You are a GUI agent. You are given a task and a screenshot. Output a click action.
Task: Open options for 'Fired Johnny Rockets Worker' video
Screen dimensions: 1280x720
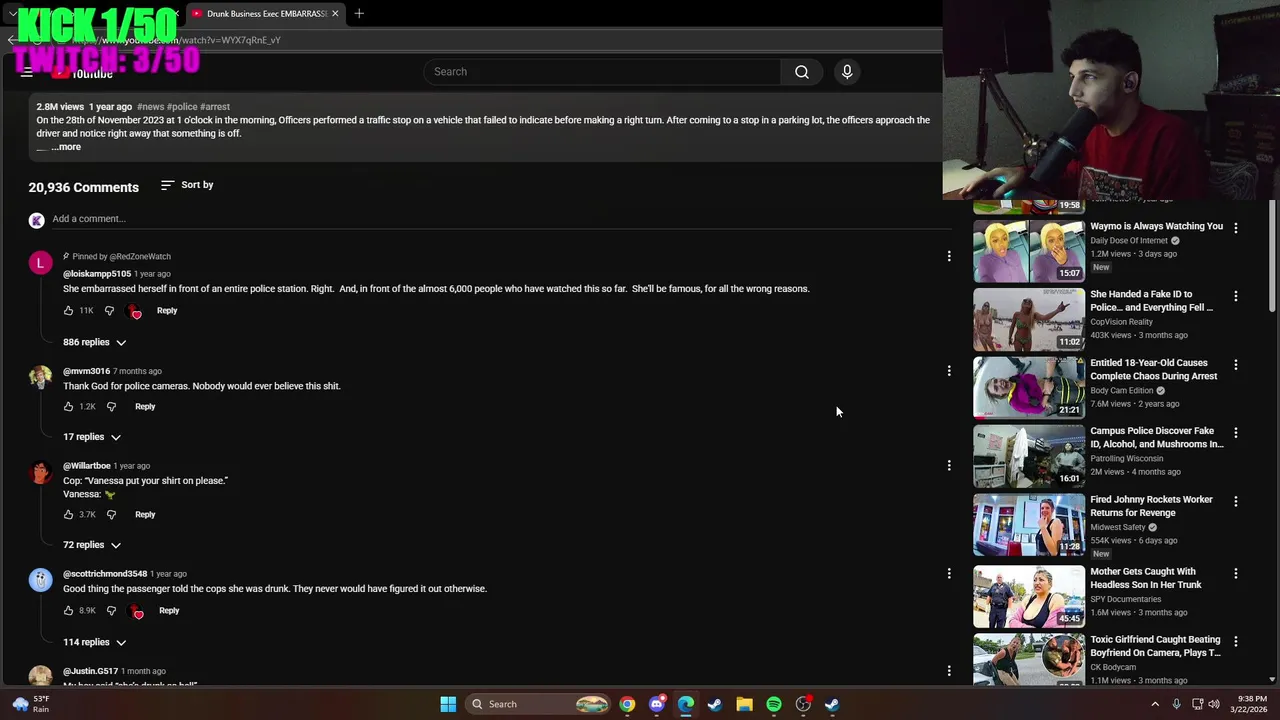point(1236,501)
